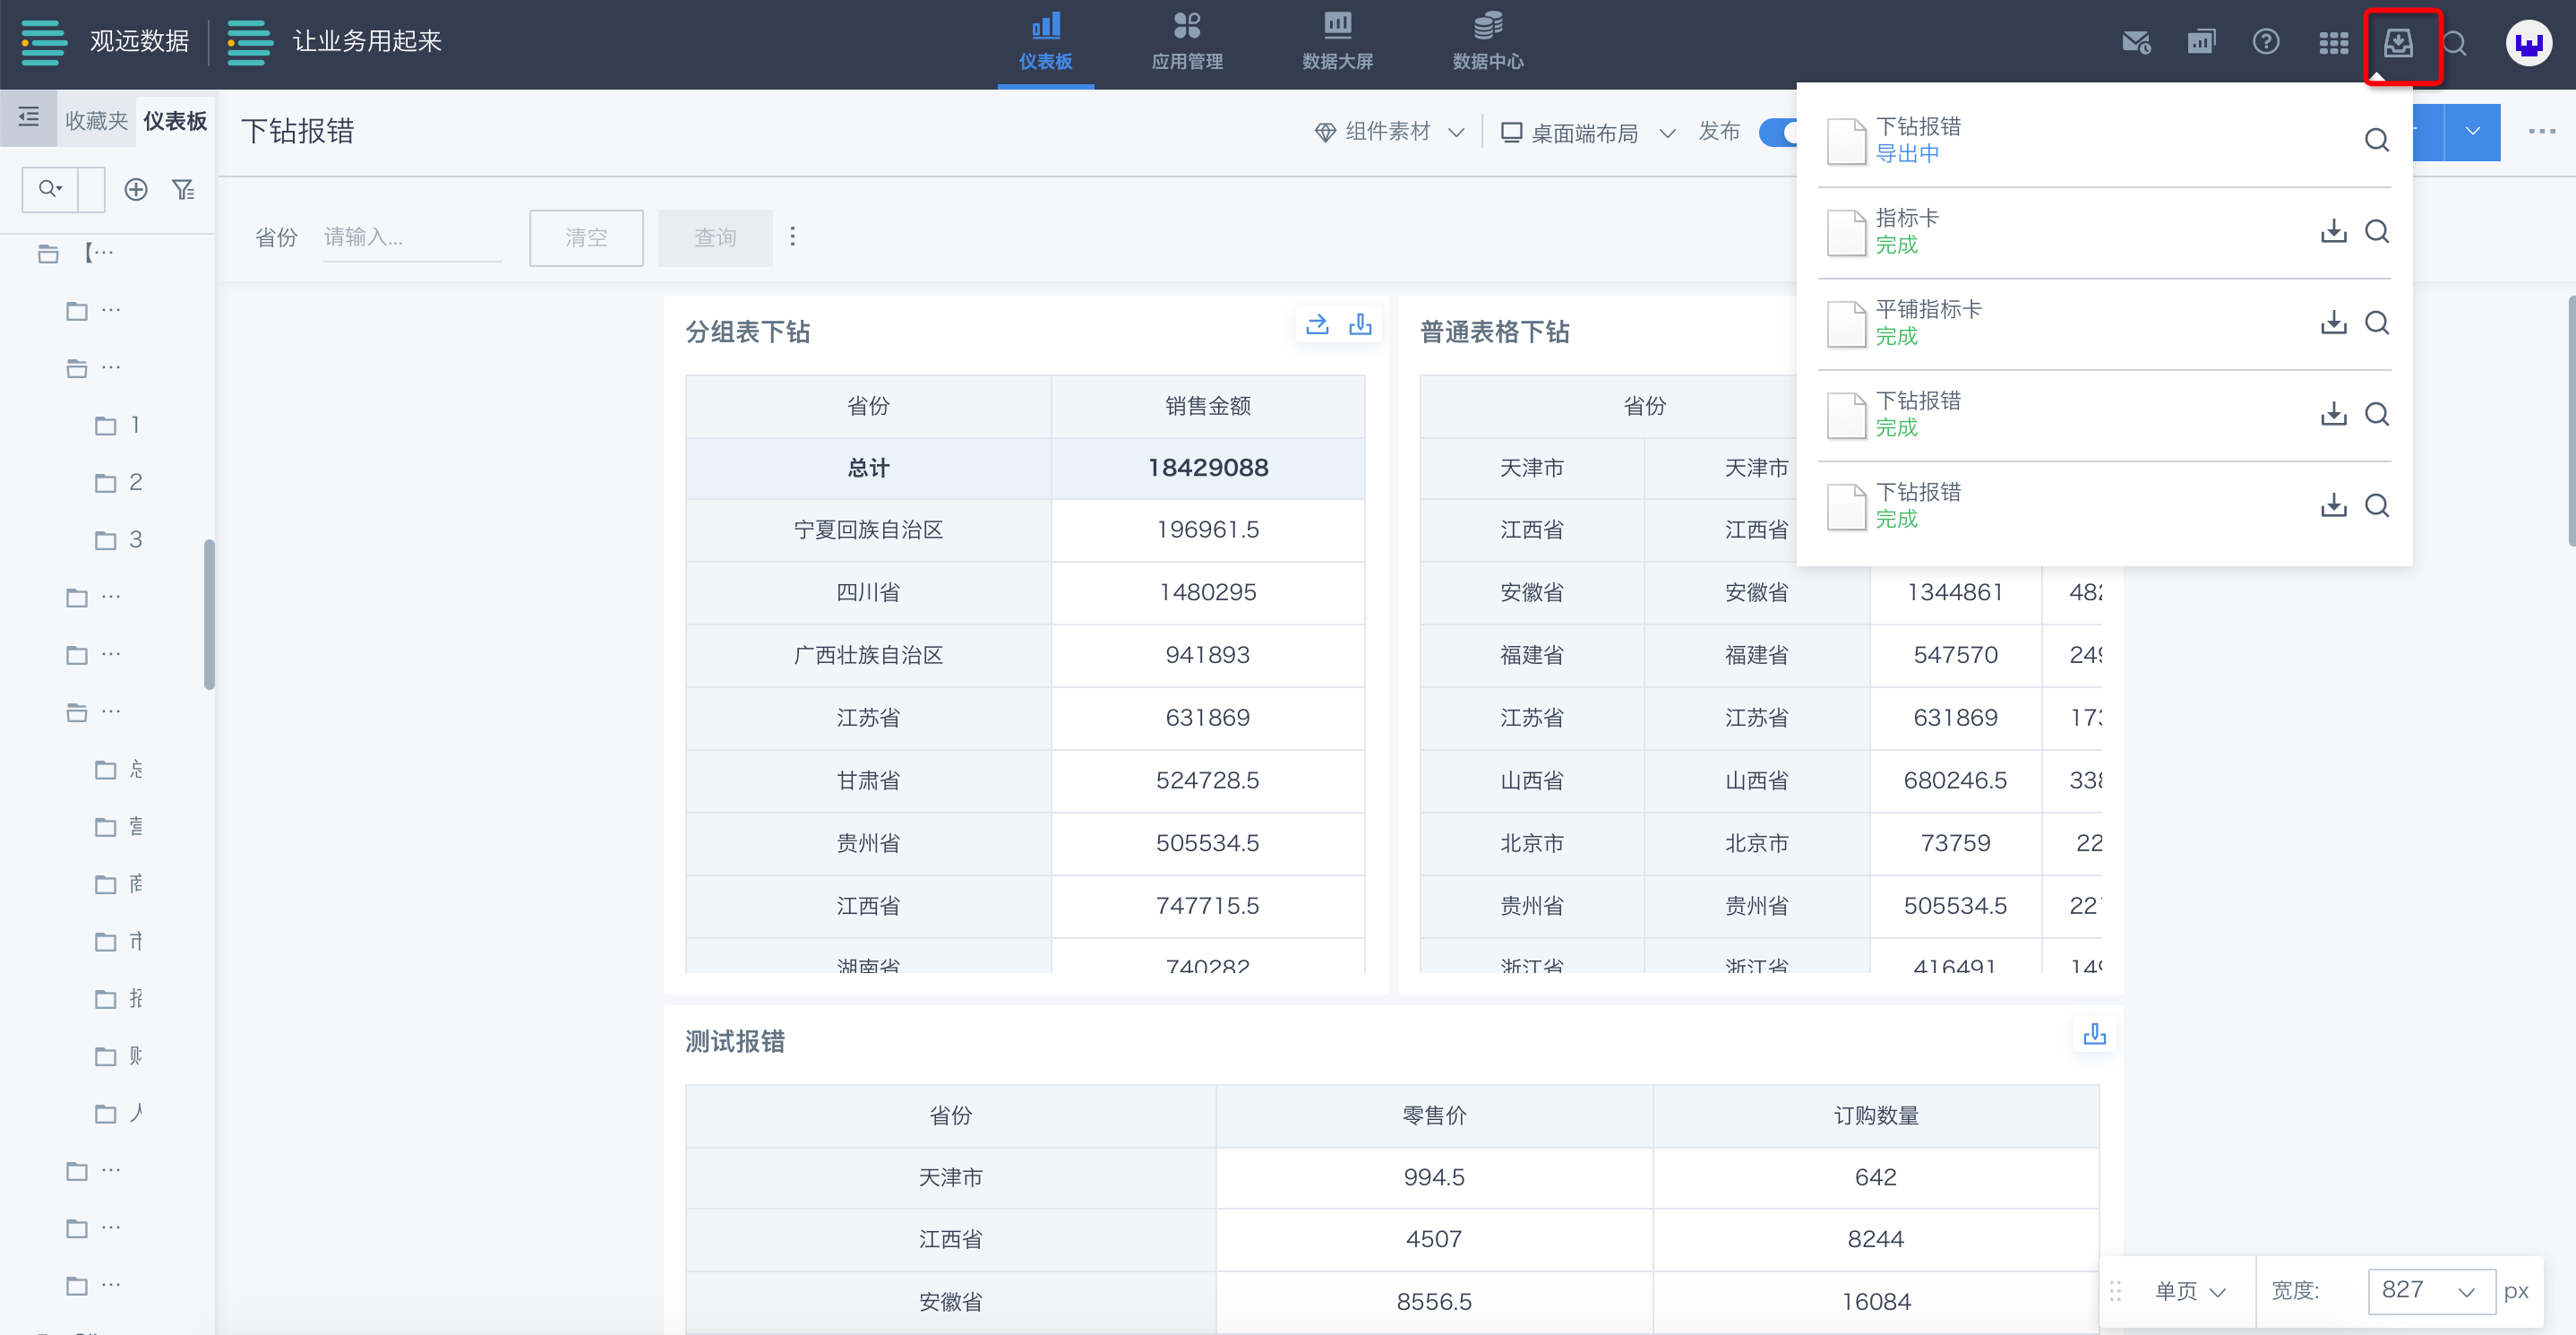Select folder 2 in sidebar tree
Image resolution: width=2576 pixels, height=1335 pixels.
tap(118, 483)
